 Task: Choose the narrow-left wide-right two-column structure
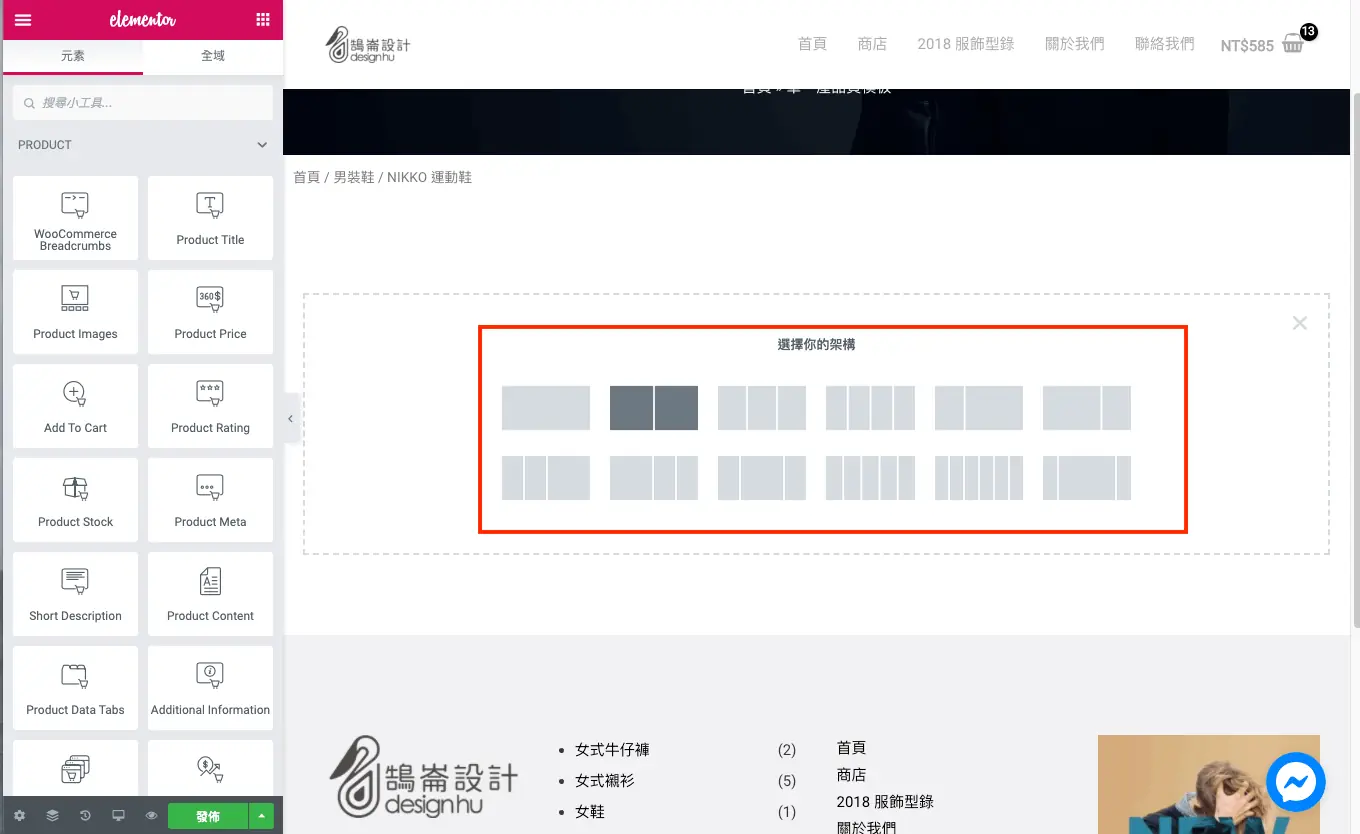(979, 408)
